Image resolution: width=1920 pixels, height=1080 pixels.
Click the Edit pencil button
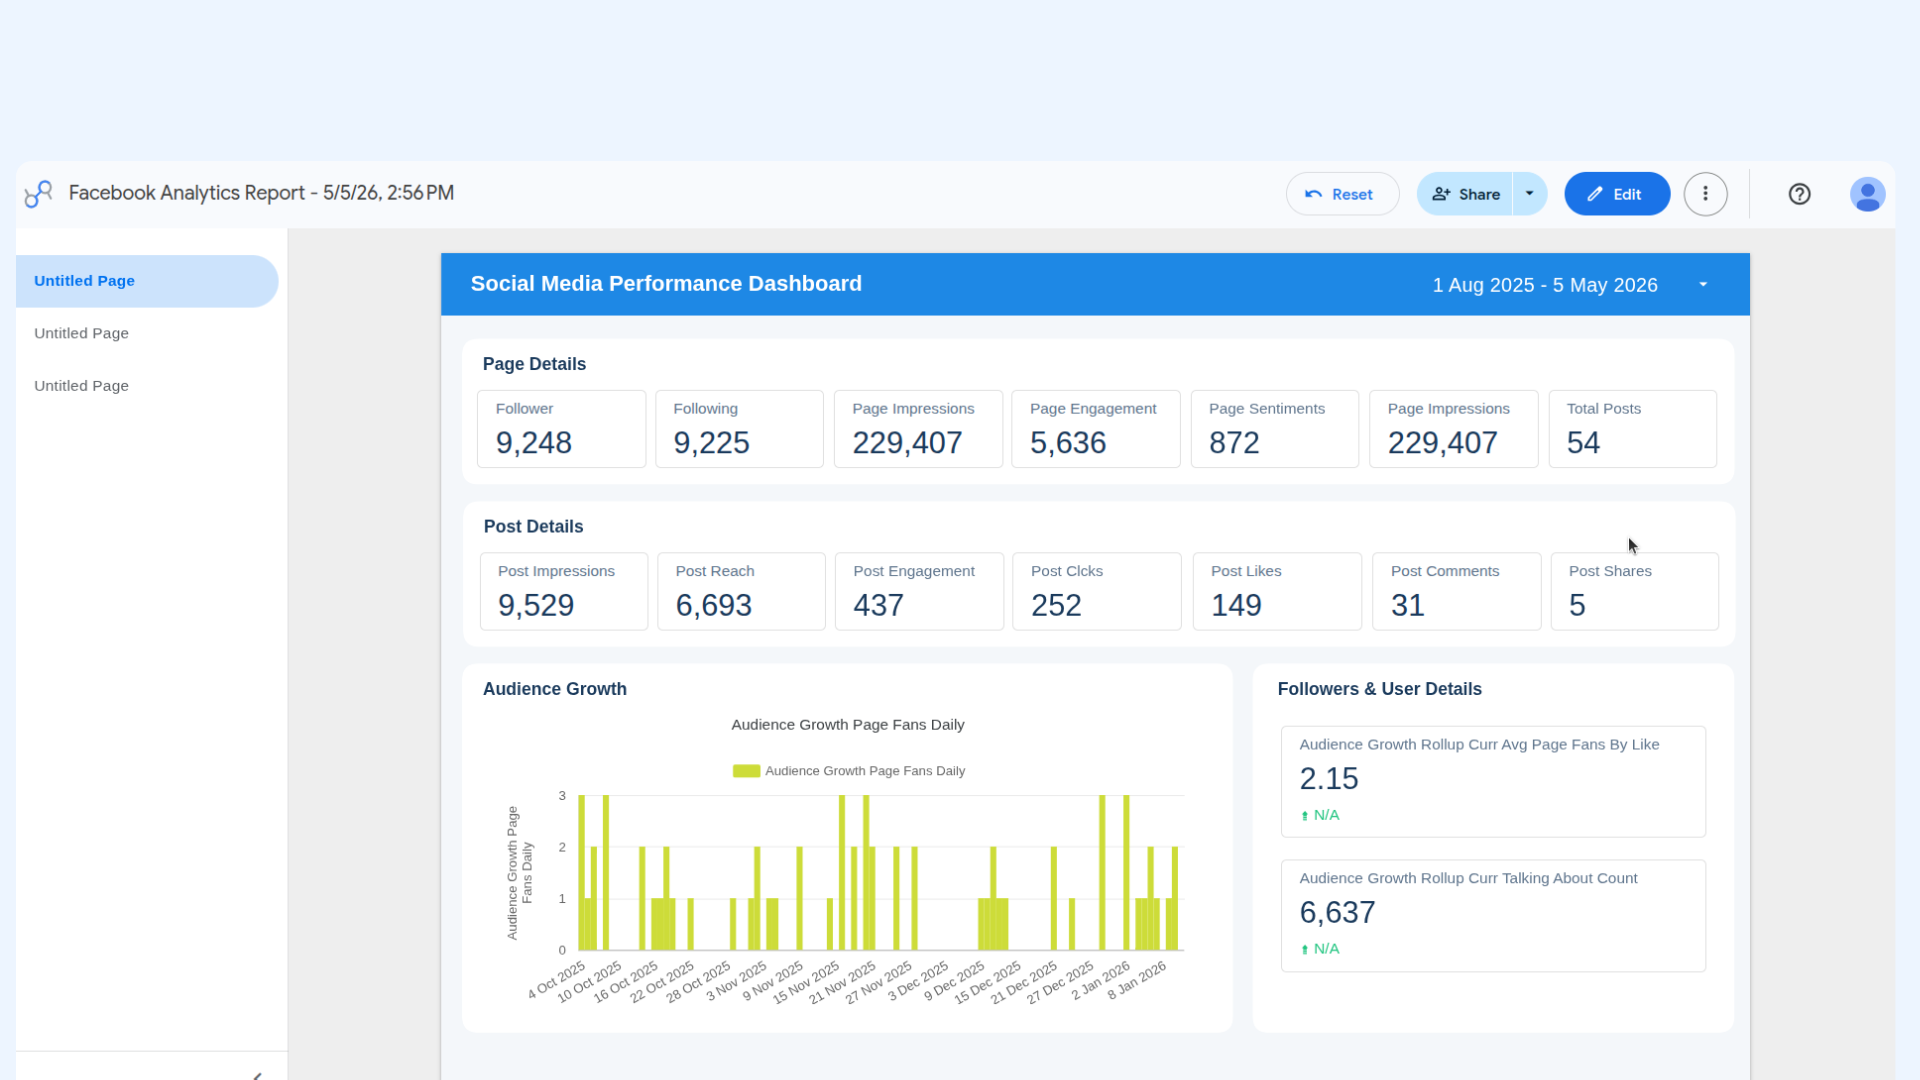pos(1617,194)
